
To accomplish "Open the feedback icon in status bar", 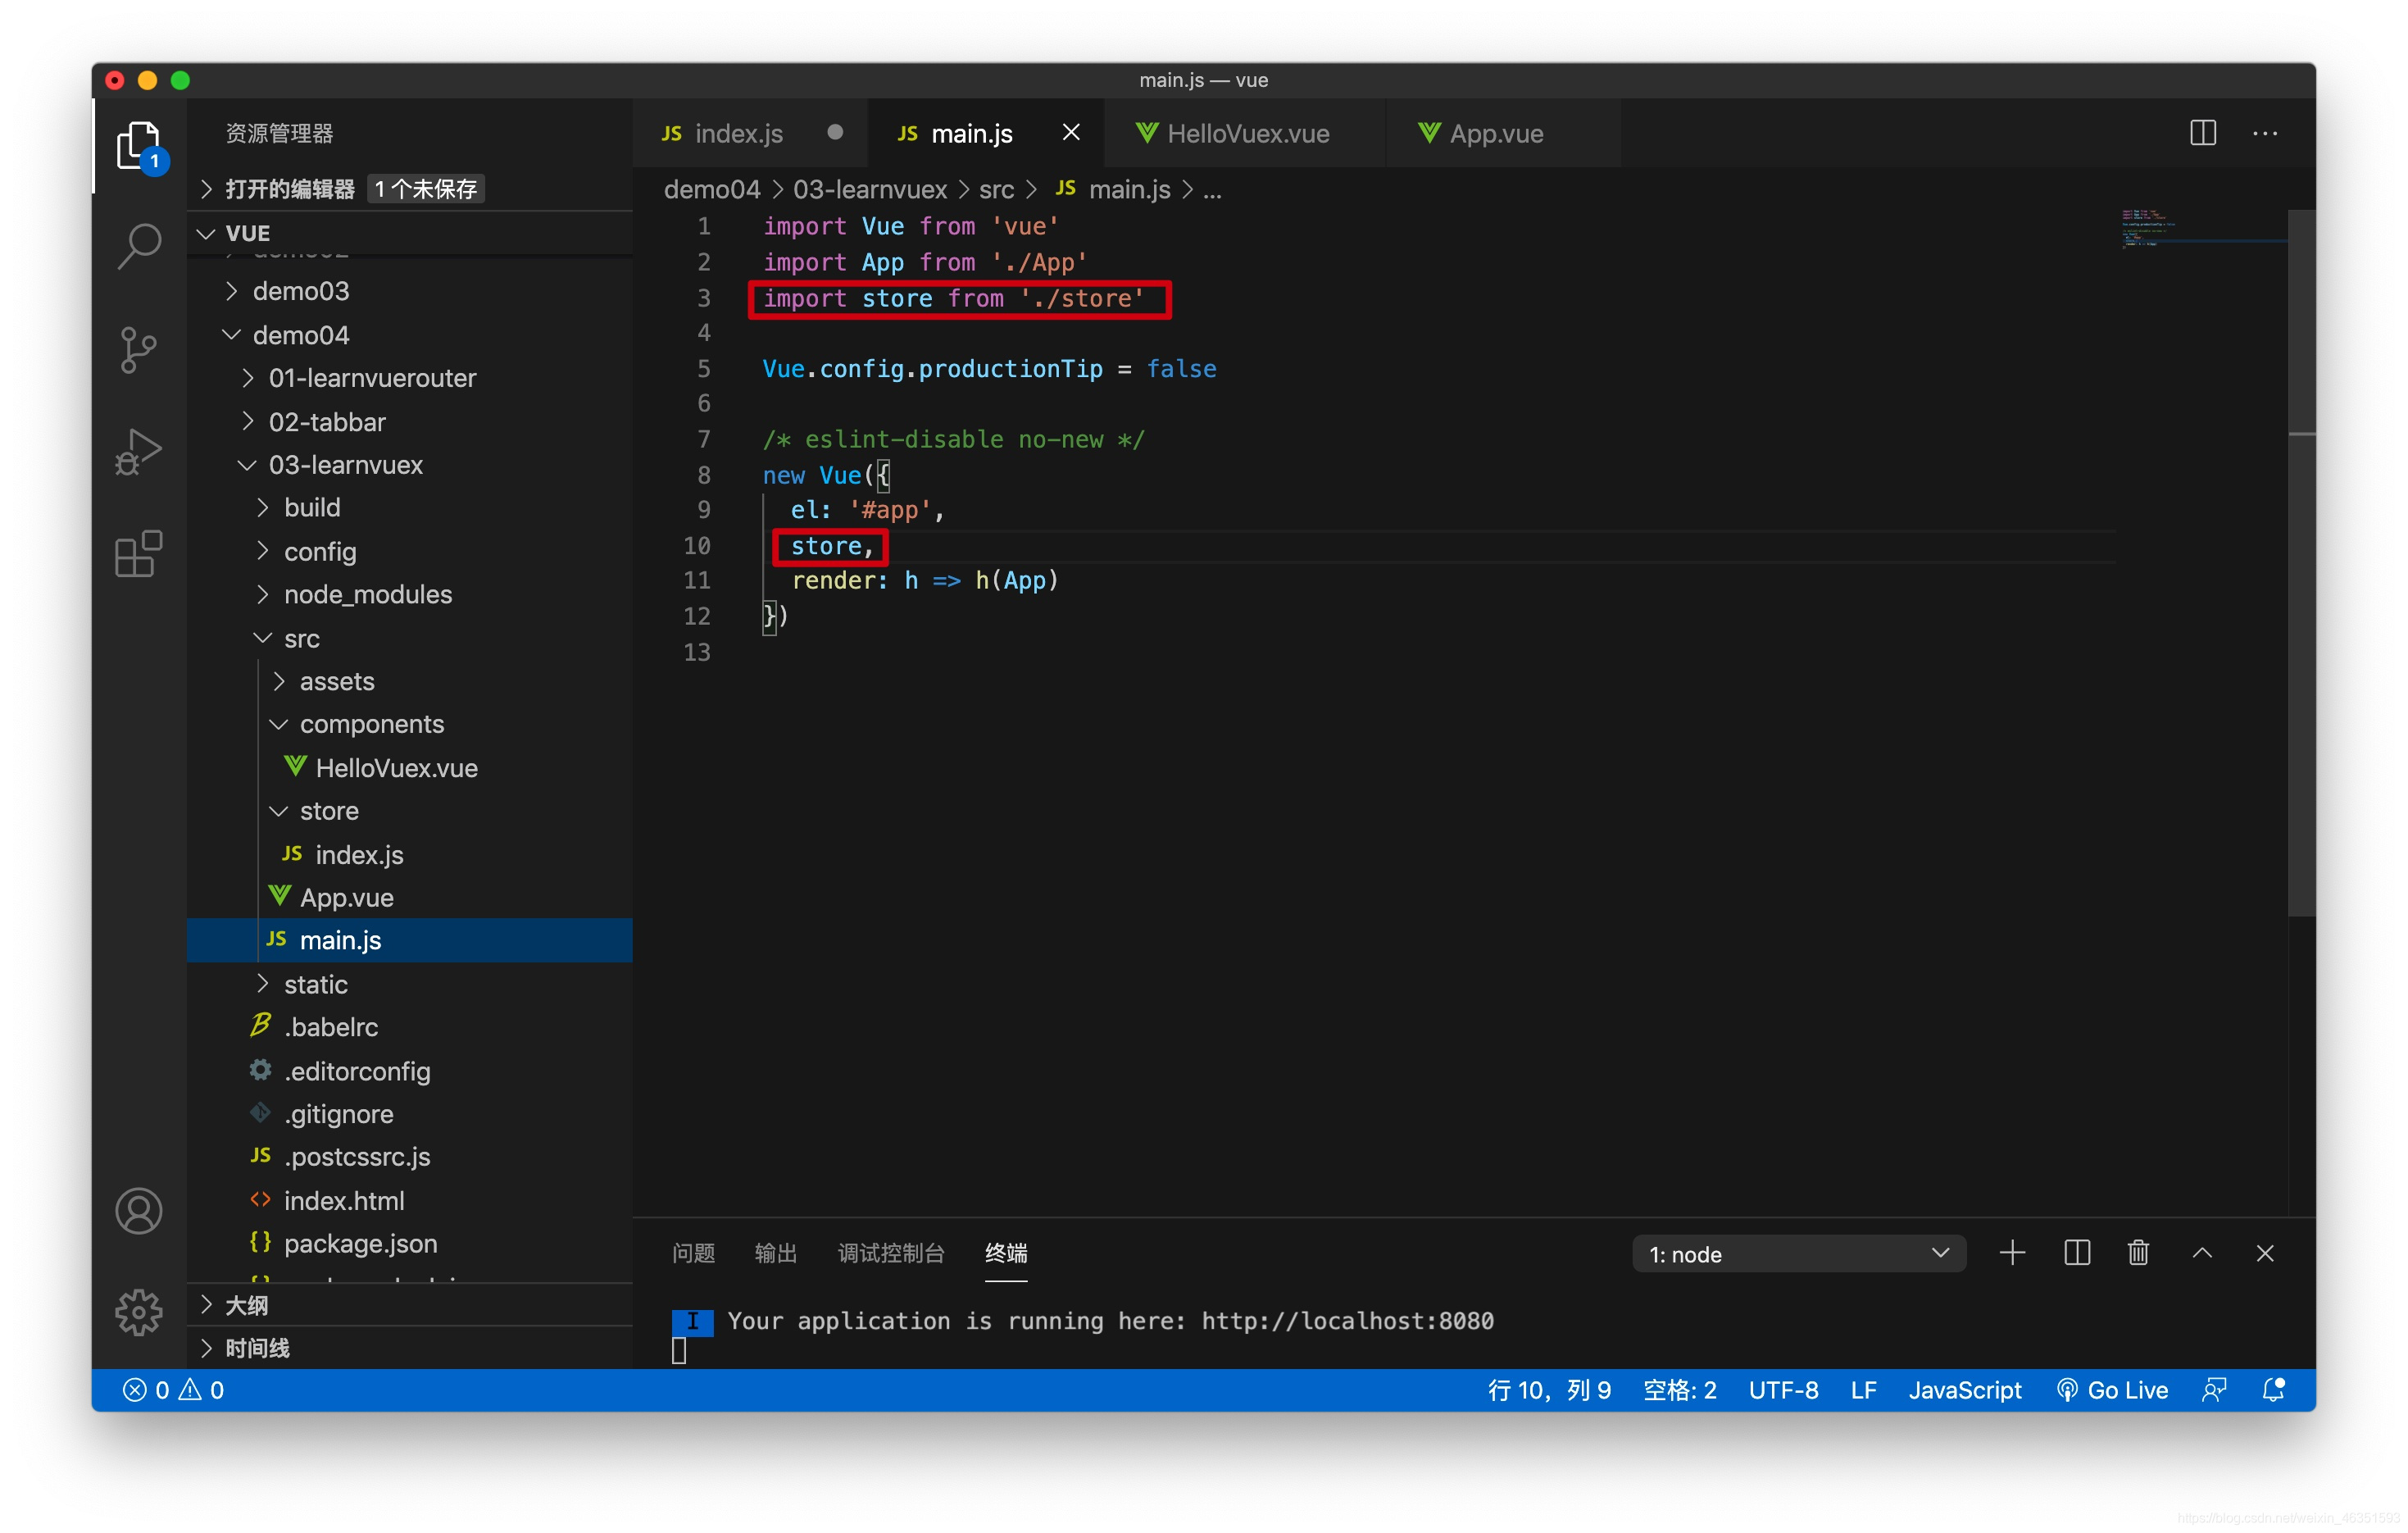I will point(2214,1389).
